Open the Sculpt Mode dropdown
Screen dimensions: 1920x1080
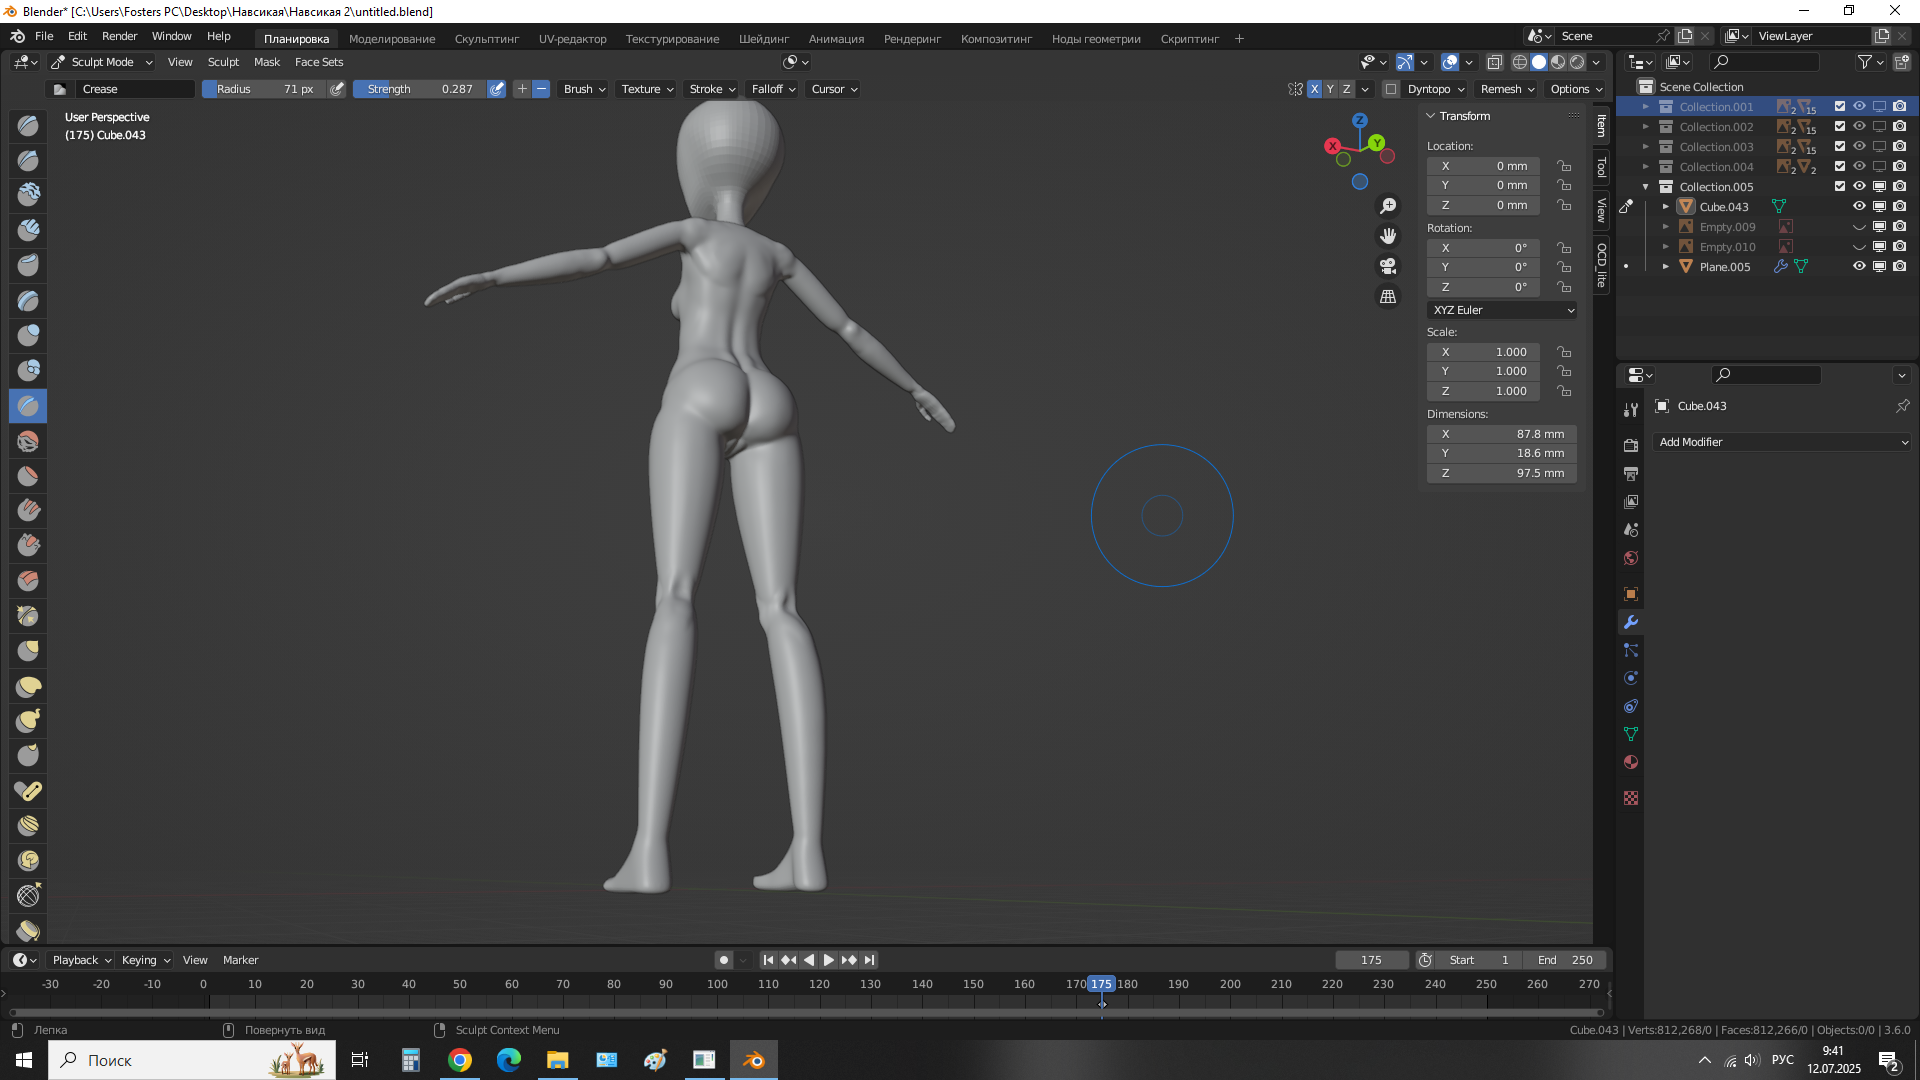point(101,62)
